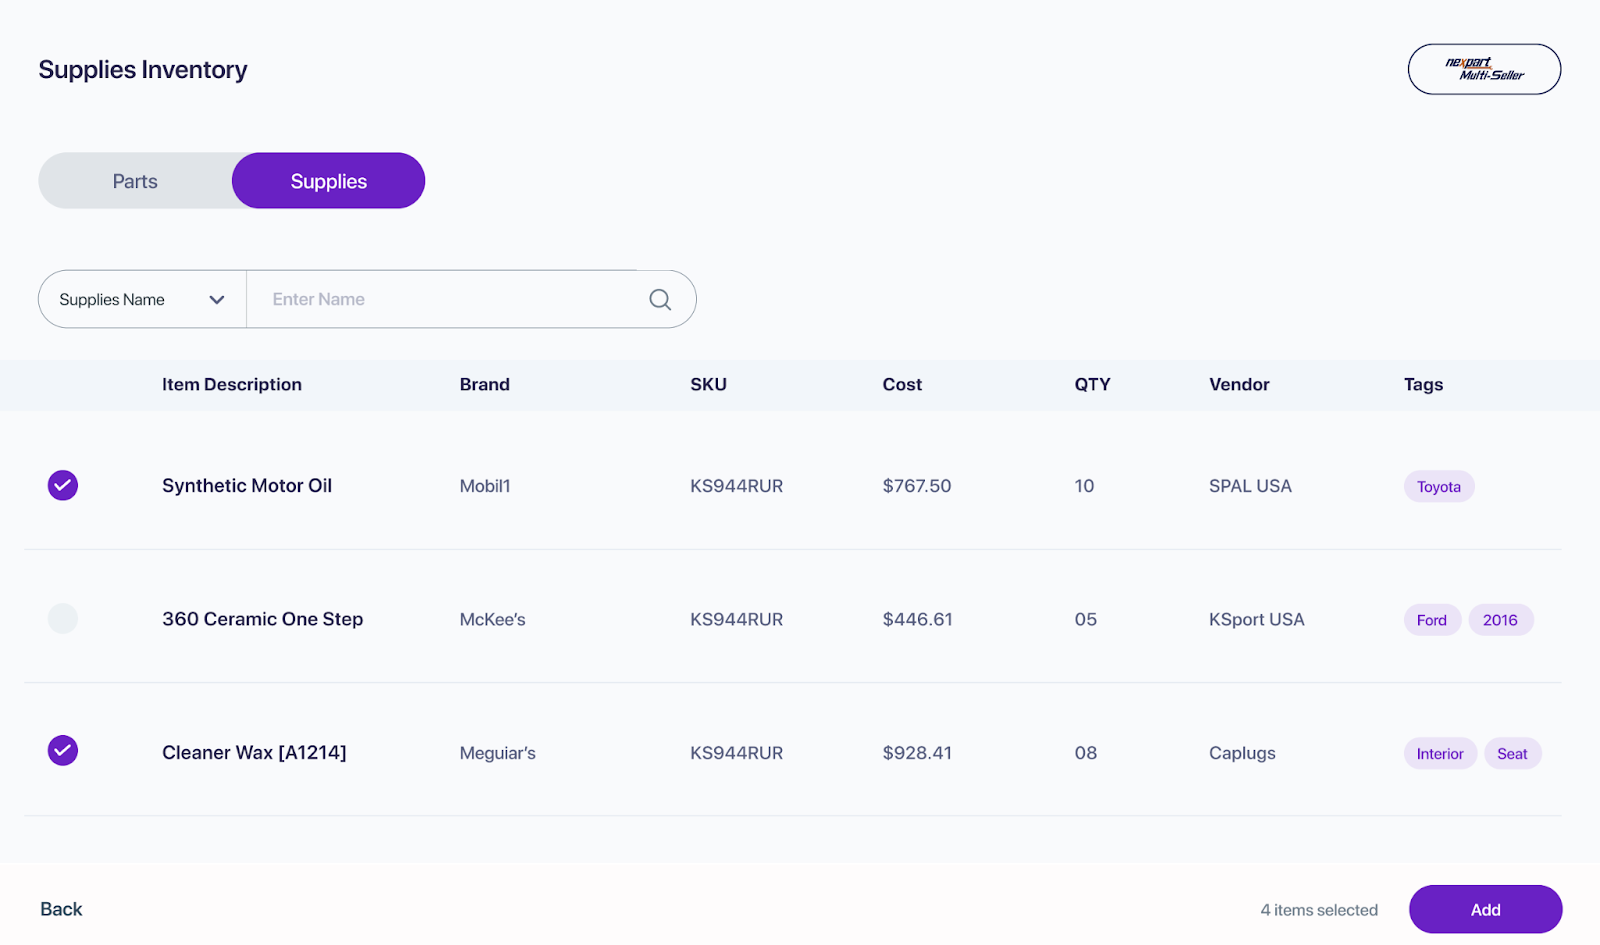Click the Cleaner Wax [A1214] item name
This screenshot has width=1600, height=945.
(x=254, y=752)
